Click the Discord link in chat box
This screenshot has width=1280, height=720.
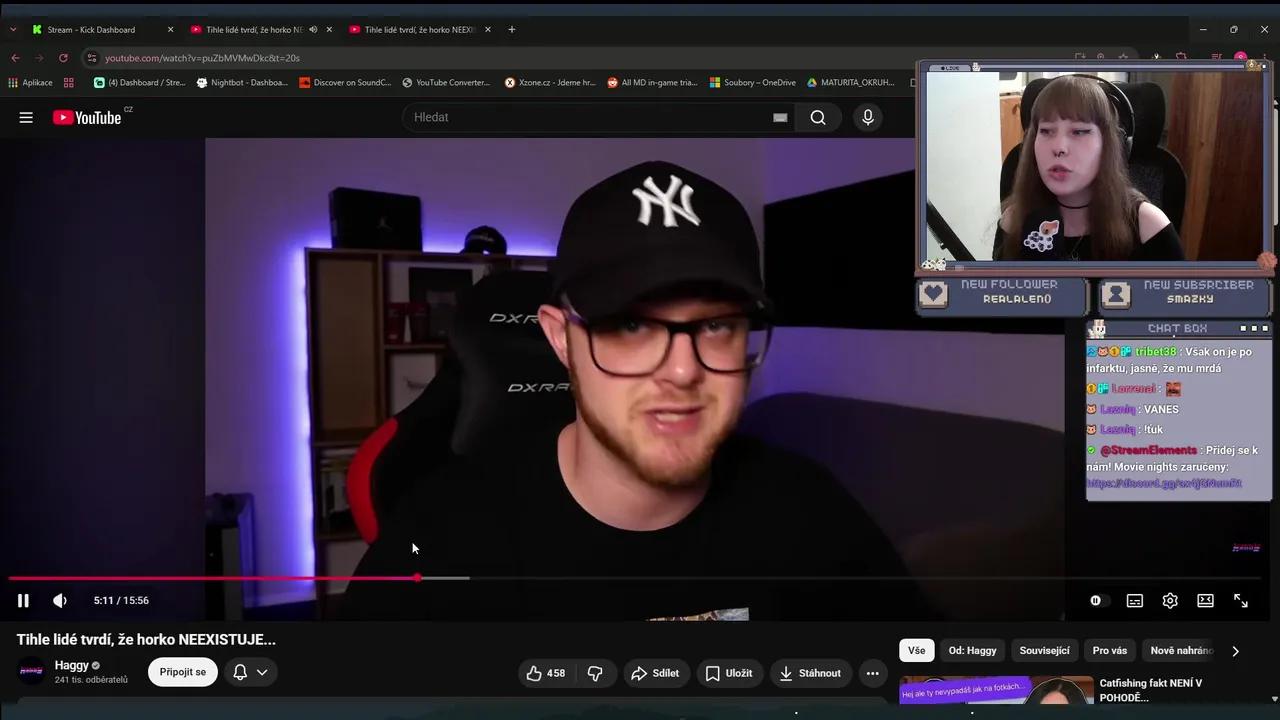(1164, 483)
